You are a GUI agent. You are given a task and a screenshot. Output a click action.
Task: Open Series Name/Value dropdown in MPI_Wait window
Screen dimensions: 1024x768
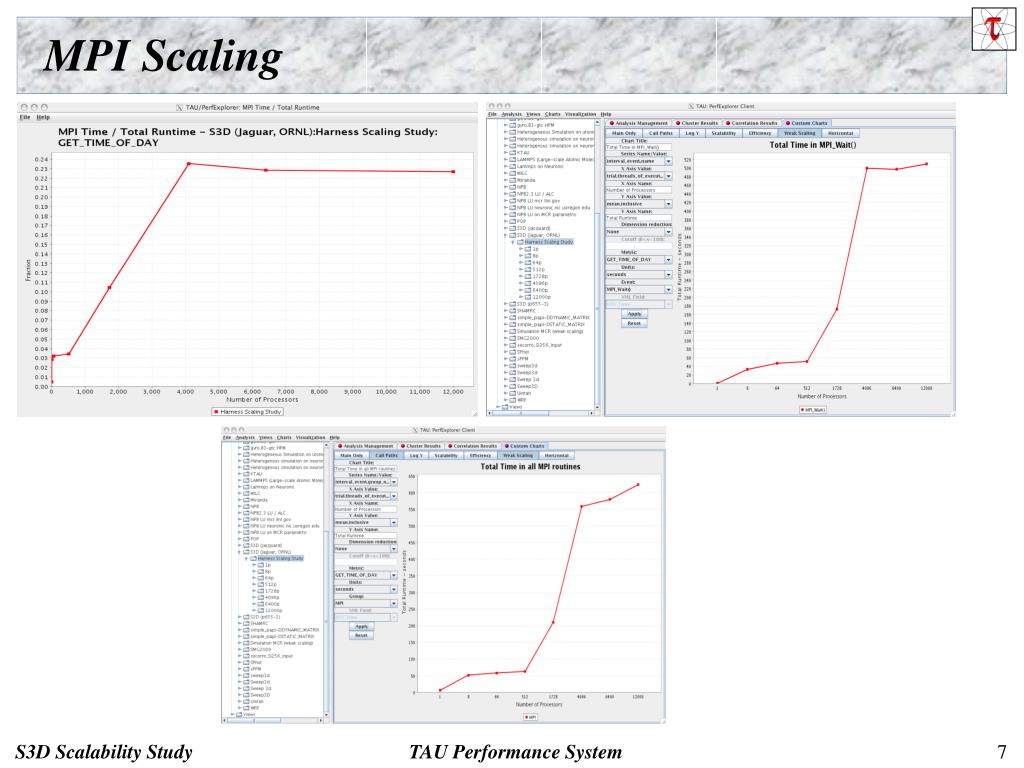pos(639,161)
